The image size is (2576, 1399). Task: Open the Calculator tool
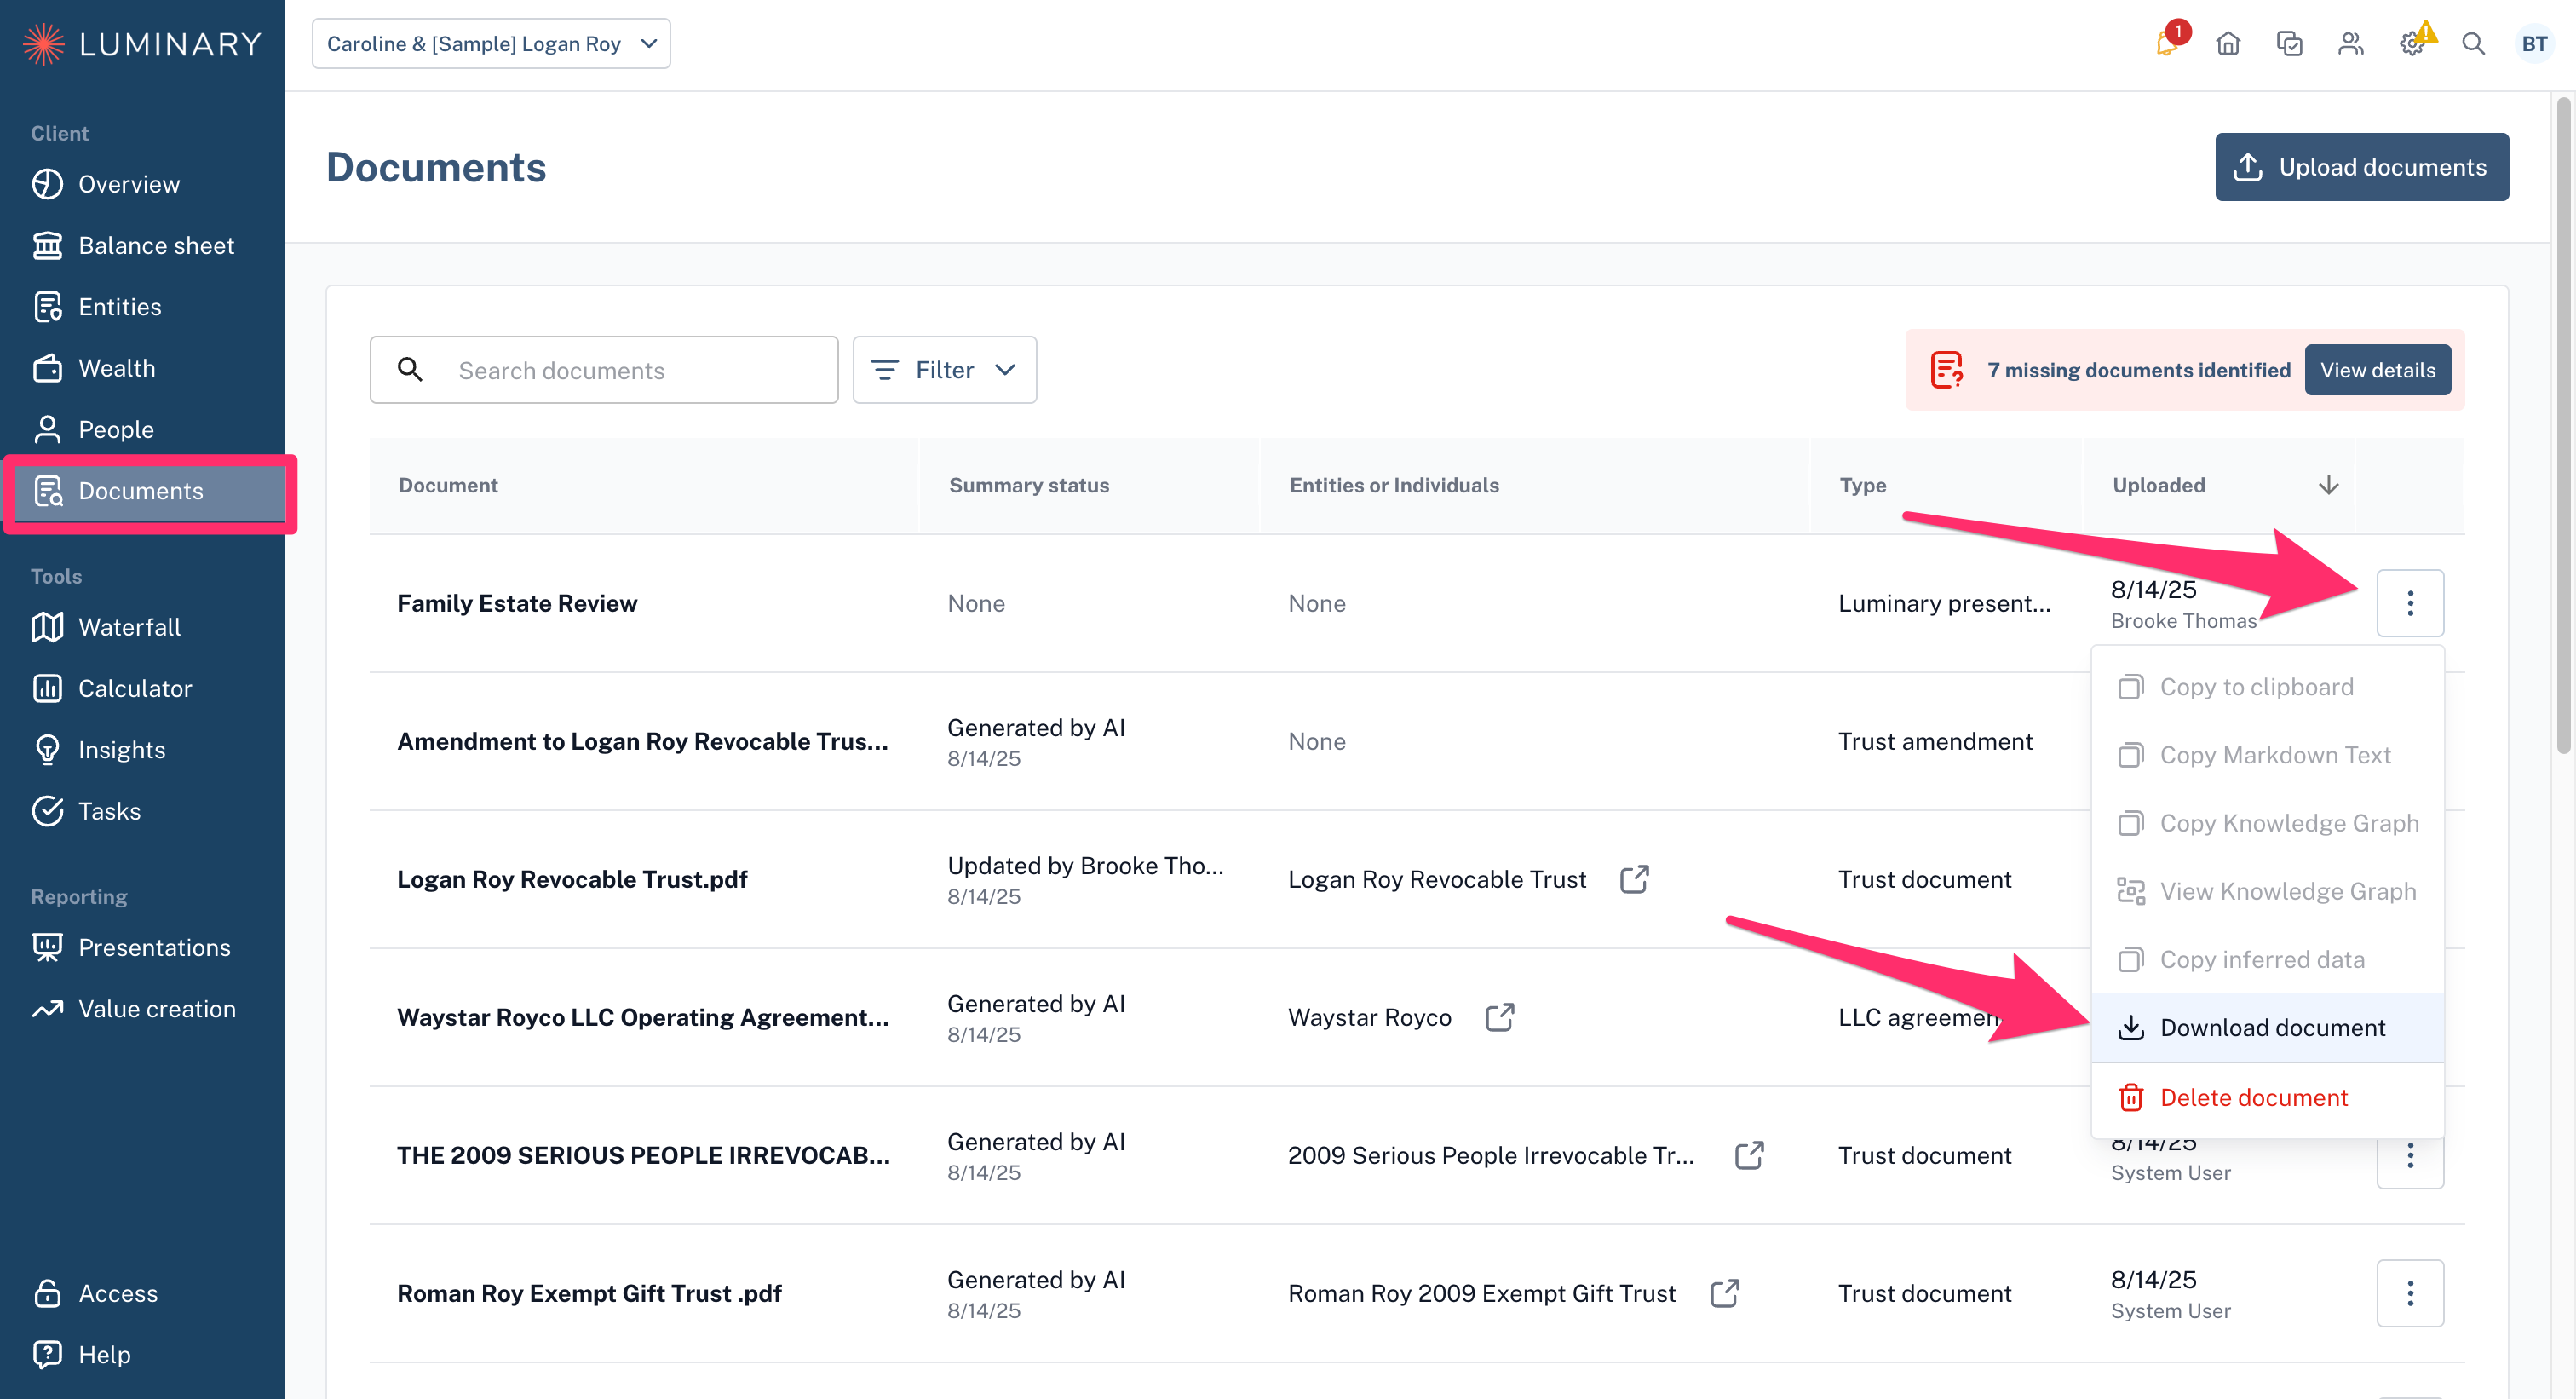tap(142, 688)
